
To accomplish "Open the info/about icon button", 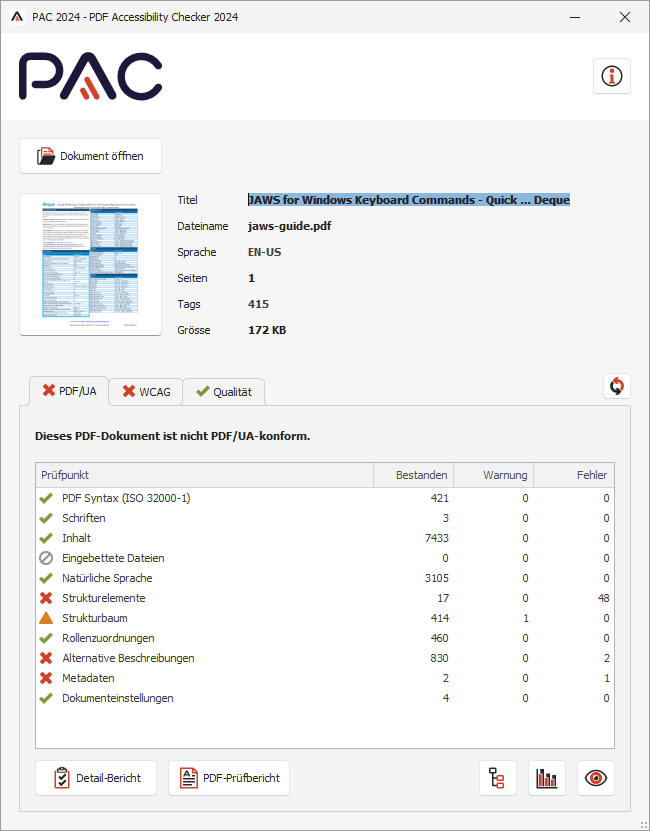I will click(x=612, y=76).
